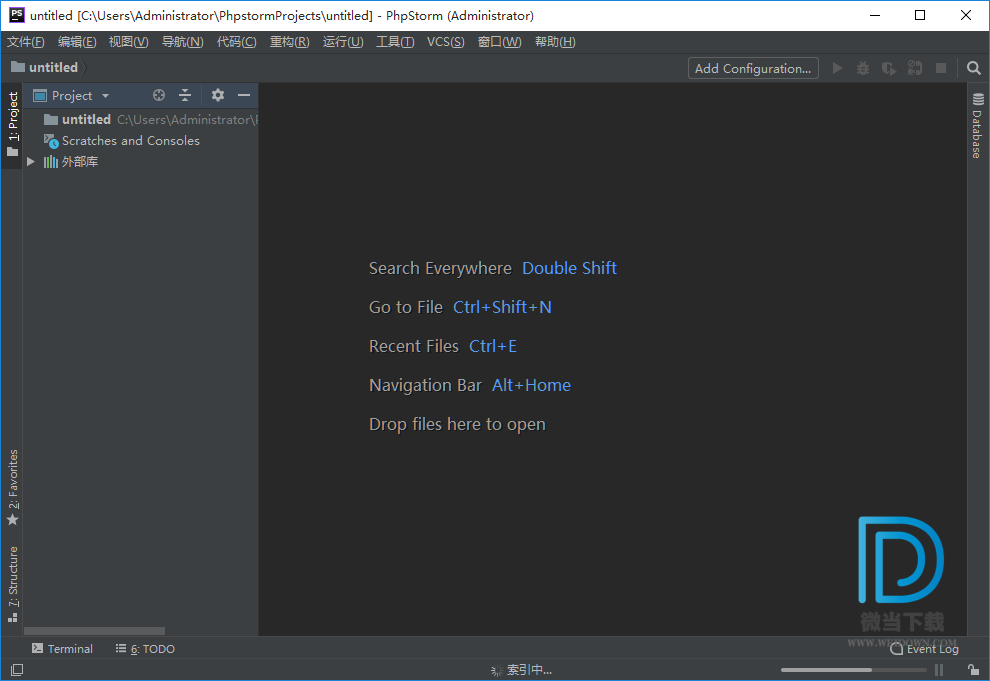Viewport: 990px width, 681px height.
Task: Click the Database stack icon on right sidebar
Action: pos(978,99)
